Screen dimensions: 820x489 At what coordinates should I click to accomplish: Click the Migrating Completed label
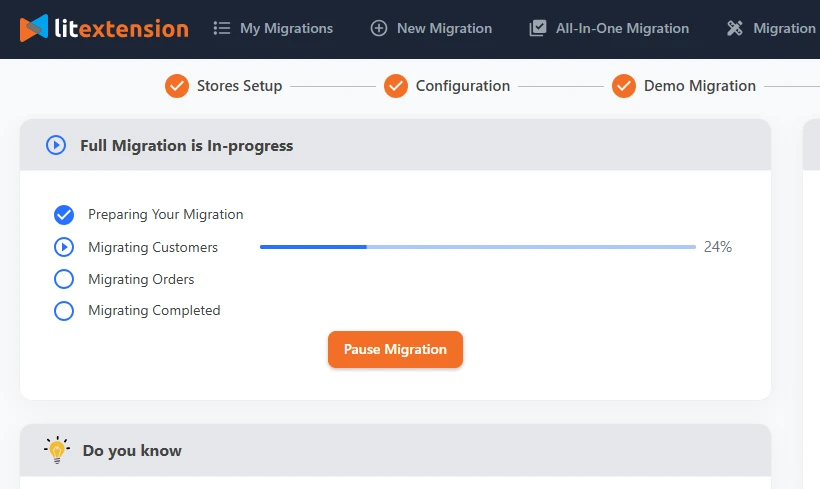tap(154, 310)
